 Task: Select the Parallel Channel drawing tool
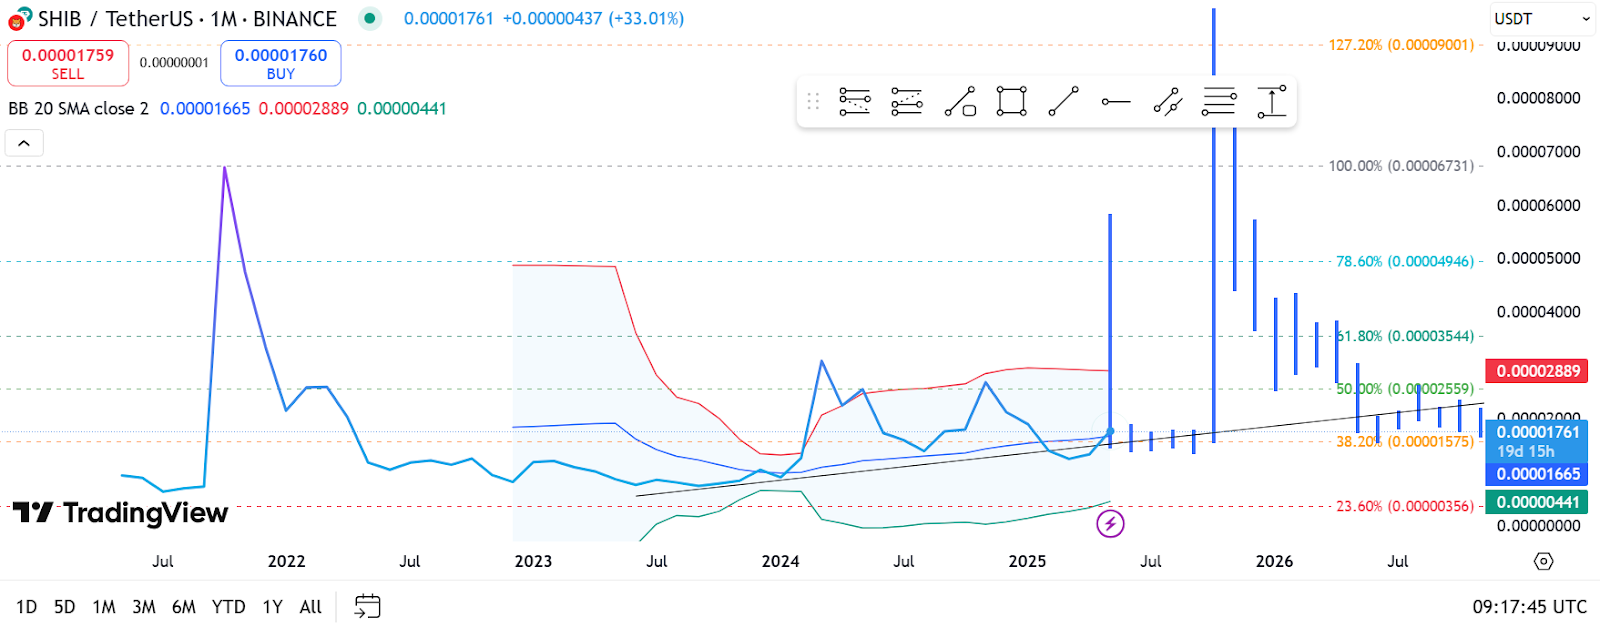[1167, 102]
